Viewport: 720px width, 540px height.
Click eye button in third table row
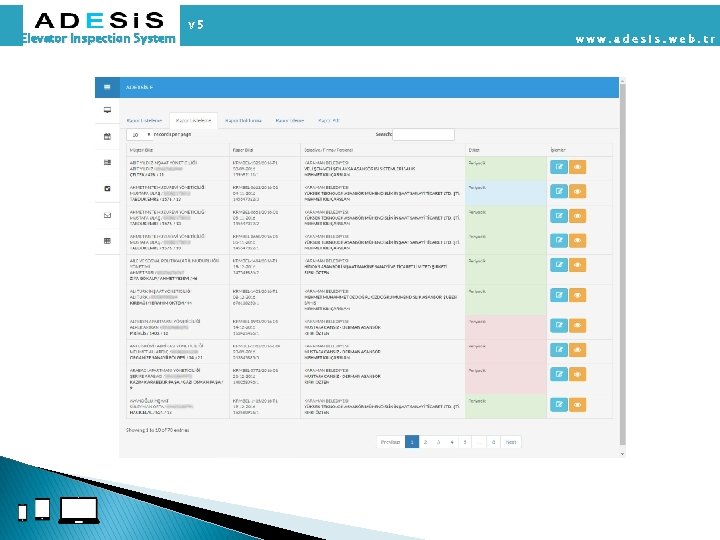pos(577,216)
